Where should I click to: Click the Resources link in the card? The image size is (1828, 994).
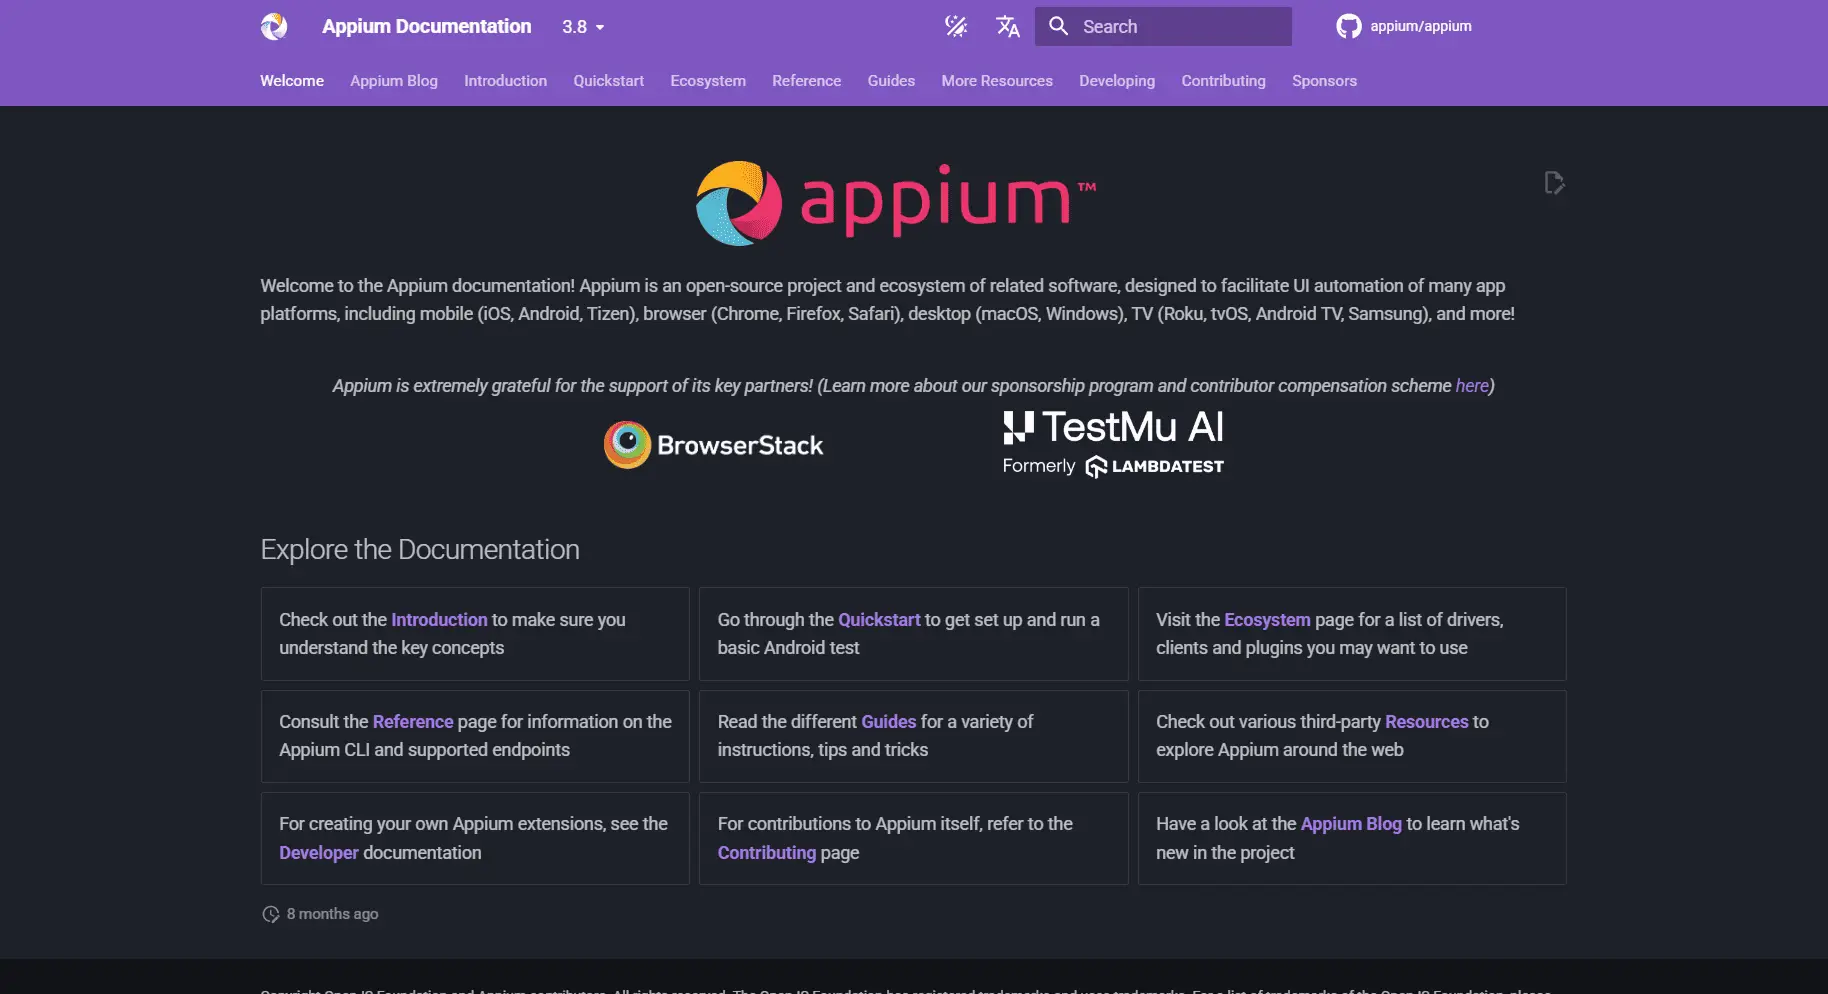(1427, 722)
